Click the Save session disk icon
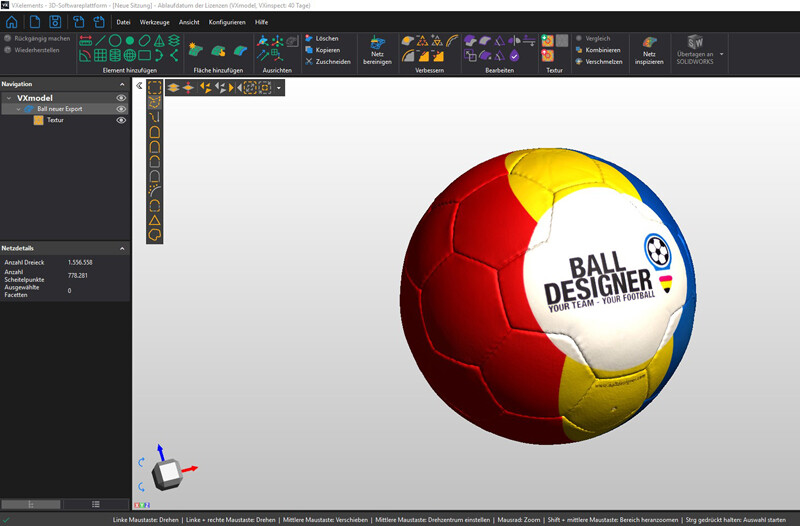The width and height of the screenshot is (800, 526). pyautogui.click(x=55, y=21)
